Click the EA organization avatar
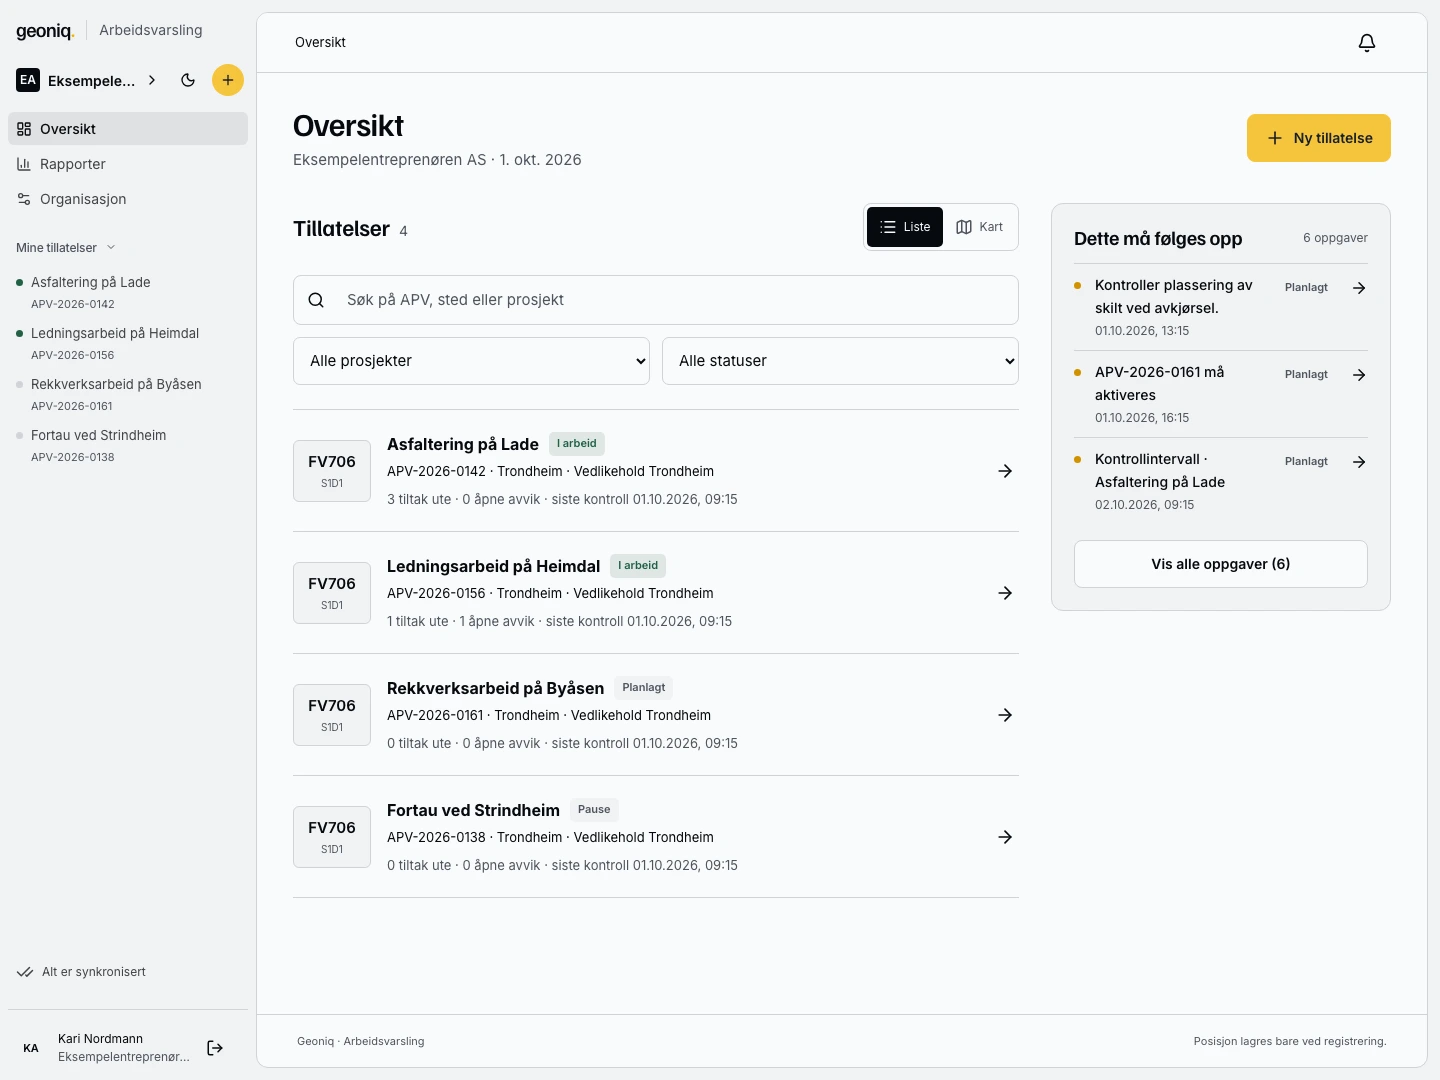The image size is (1440, 1080). (28, 80)
